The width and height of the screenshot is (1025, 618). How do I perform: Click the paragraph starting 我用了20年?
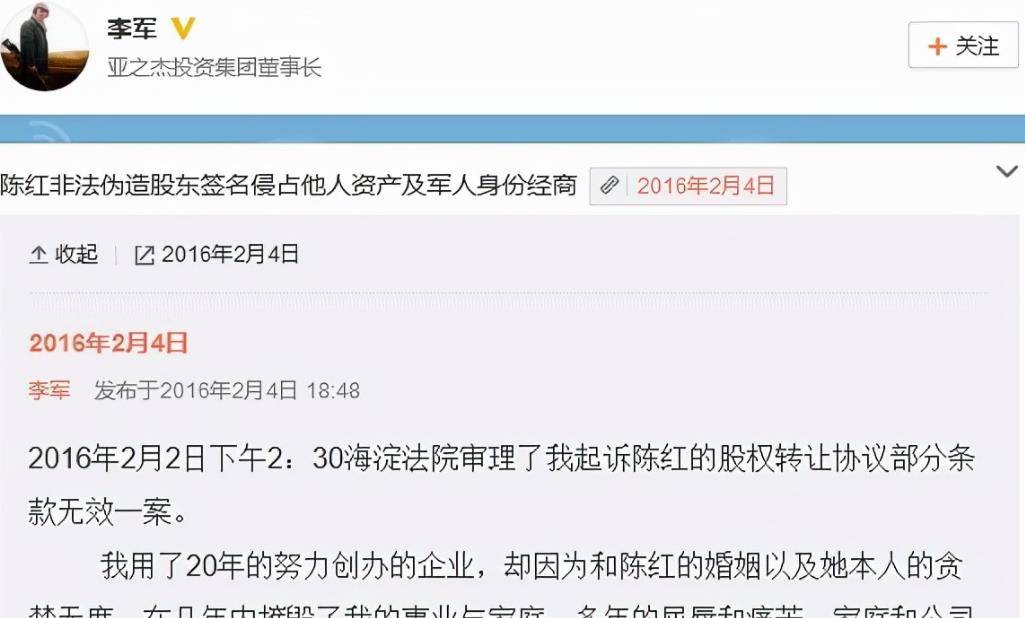coord(501,585)
